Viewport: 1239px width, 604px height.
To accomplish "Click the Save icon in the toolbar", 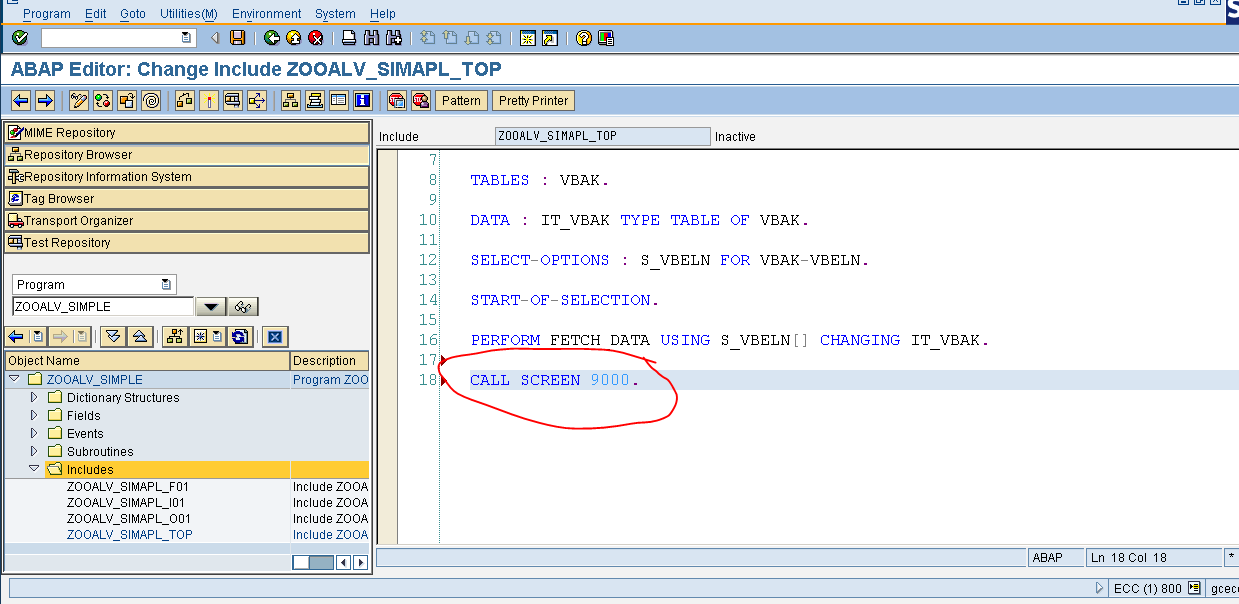I will 238,37.
